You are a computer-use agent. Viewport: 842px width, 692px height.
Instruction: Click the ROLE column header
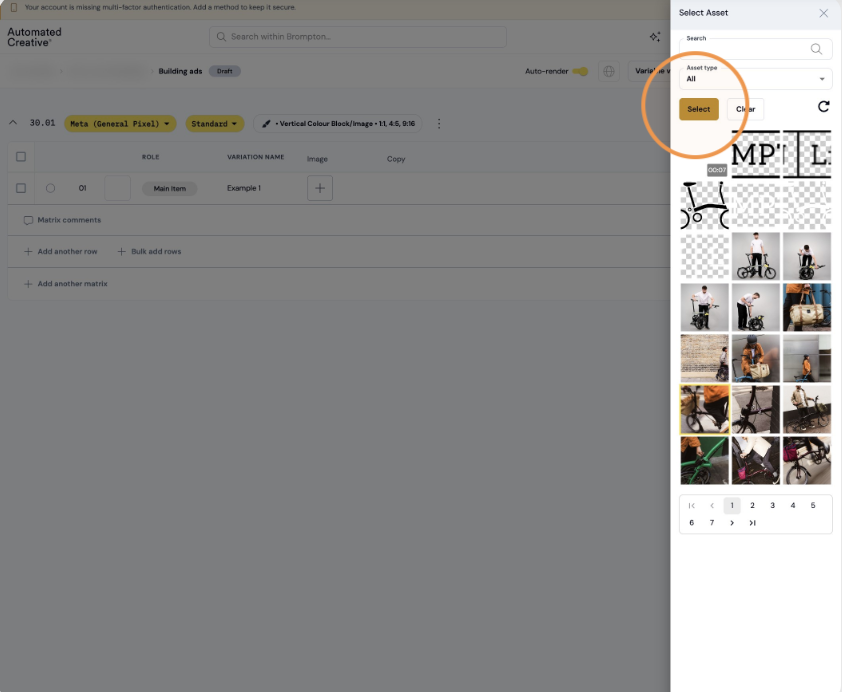coord(150,157)
